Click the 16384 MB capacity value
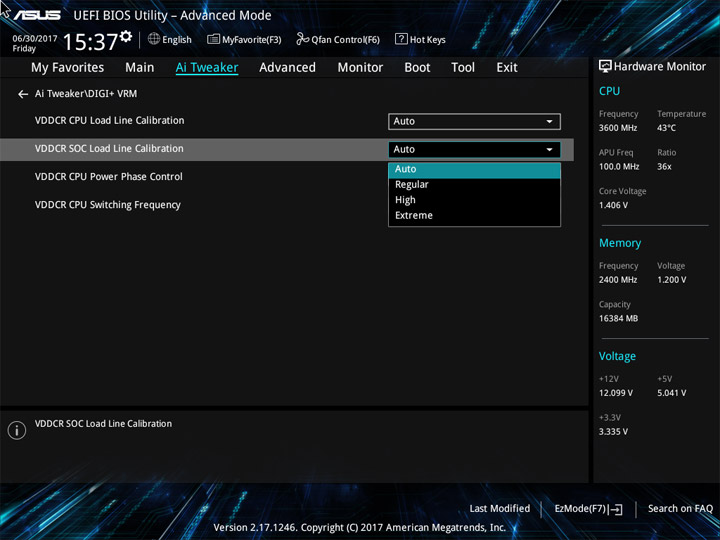720x540 pixels. tap(619, 318)
